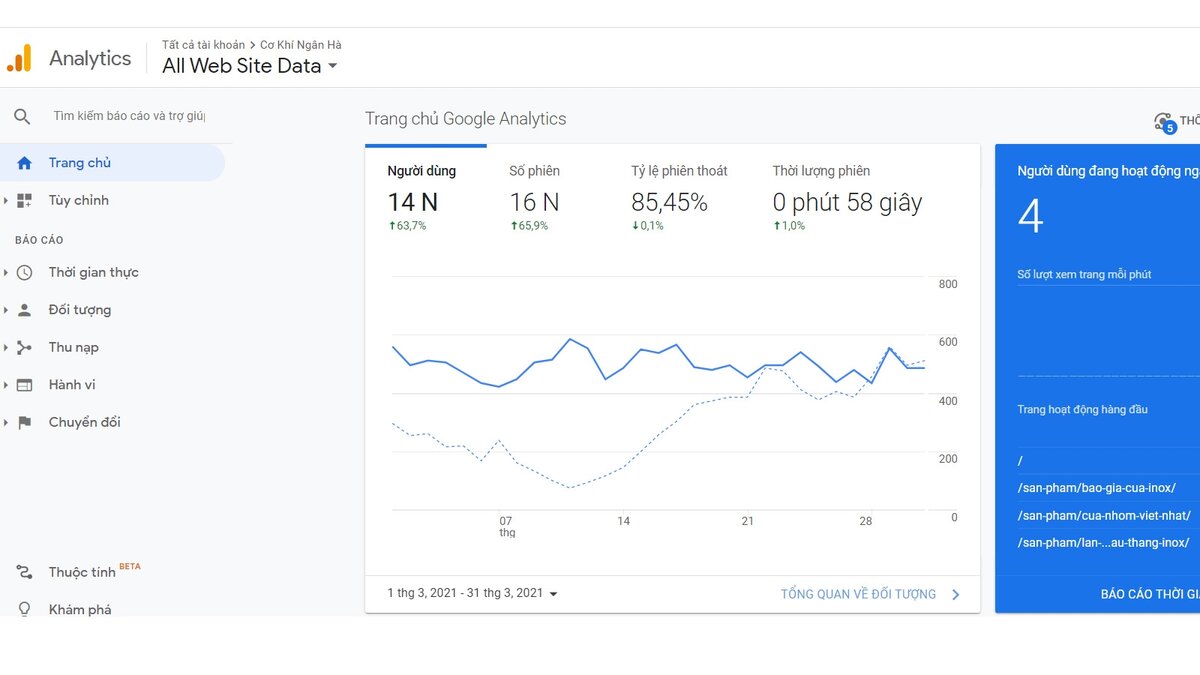Click the Đối tượng person icon
The image size is (1200, 675).
click(25, 310)
